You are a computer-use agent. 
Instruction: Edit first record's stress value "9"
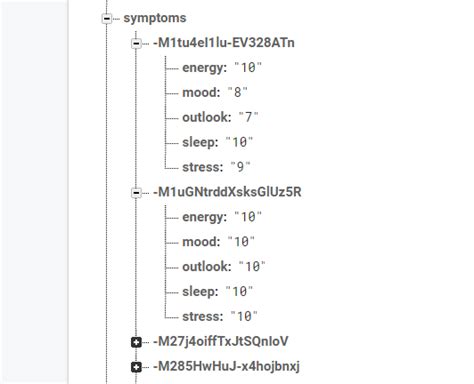click(240, 167)
